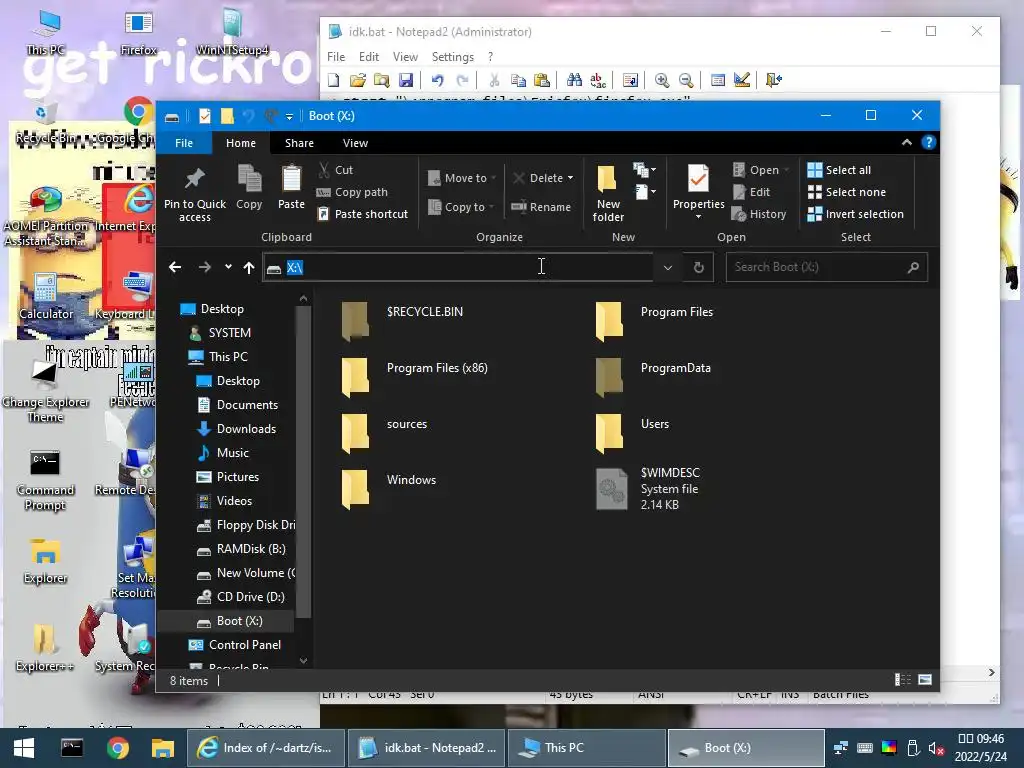Click Notepad2 Undo toolbar icon
This screenshot has height=768, width=1024.
coord(438,80)
